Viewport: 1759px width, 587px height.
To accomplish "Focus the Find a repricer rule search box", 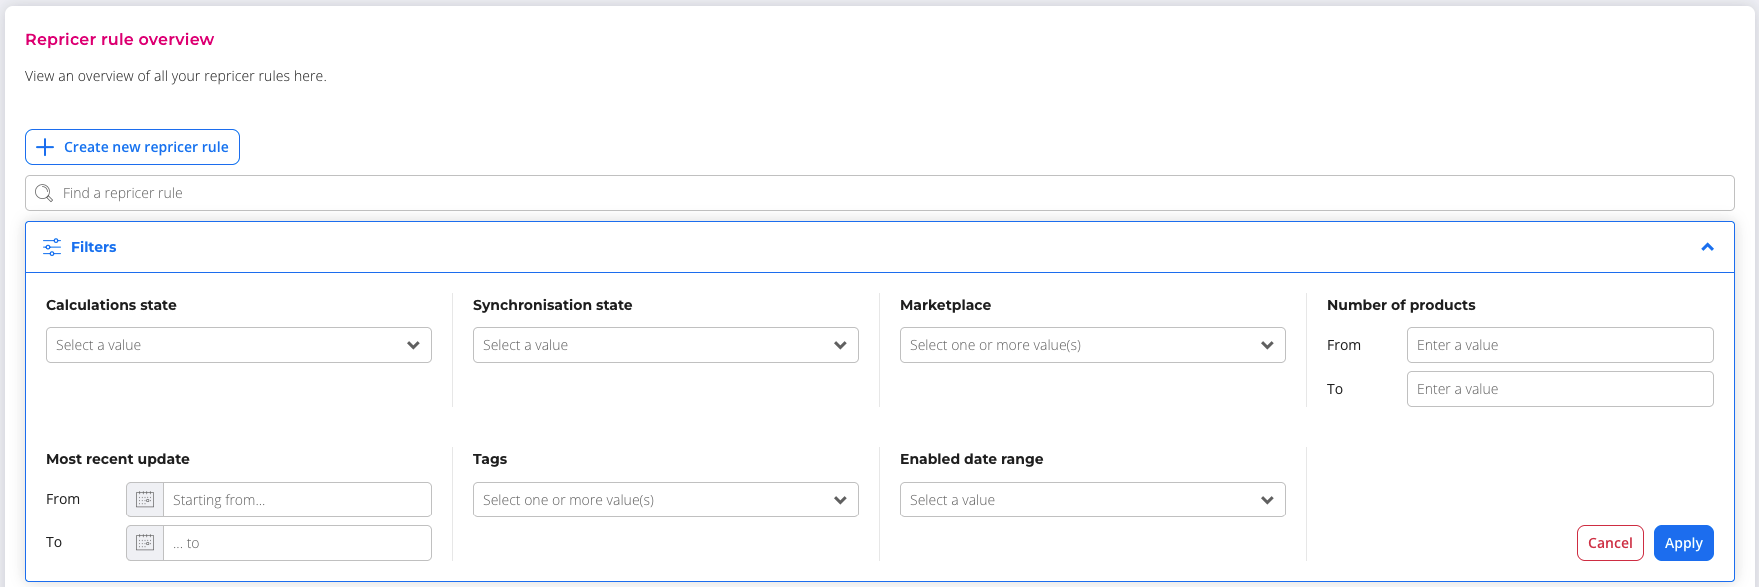I will [x=880, y=193].
